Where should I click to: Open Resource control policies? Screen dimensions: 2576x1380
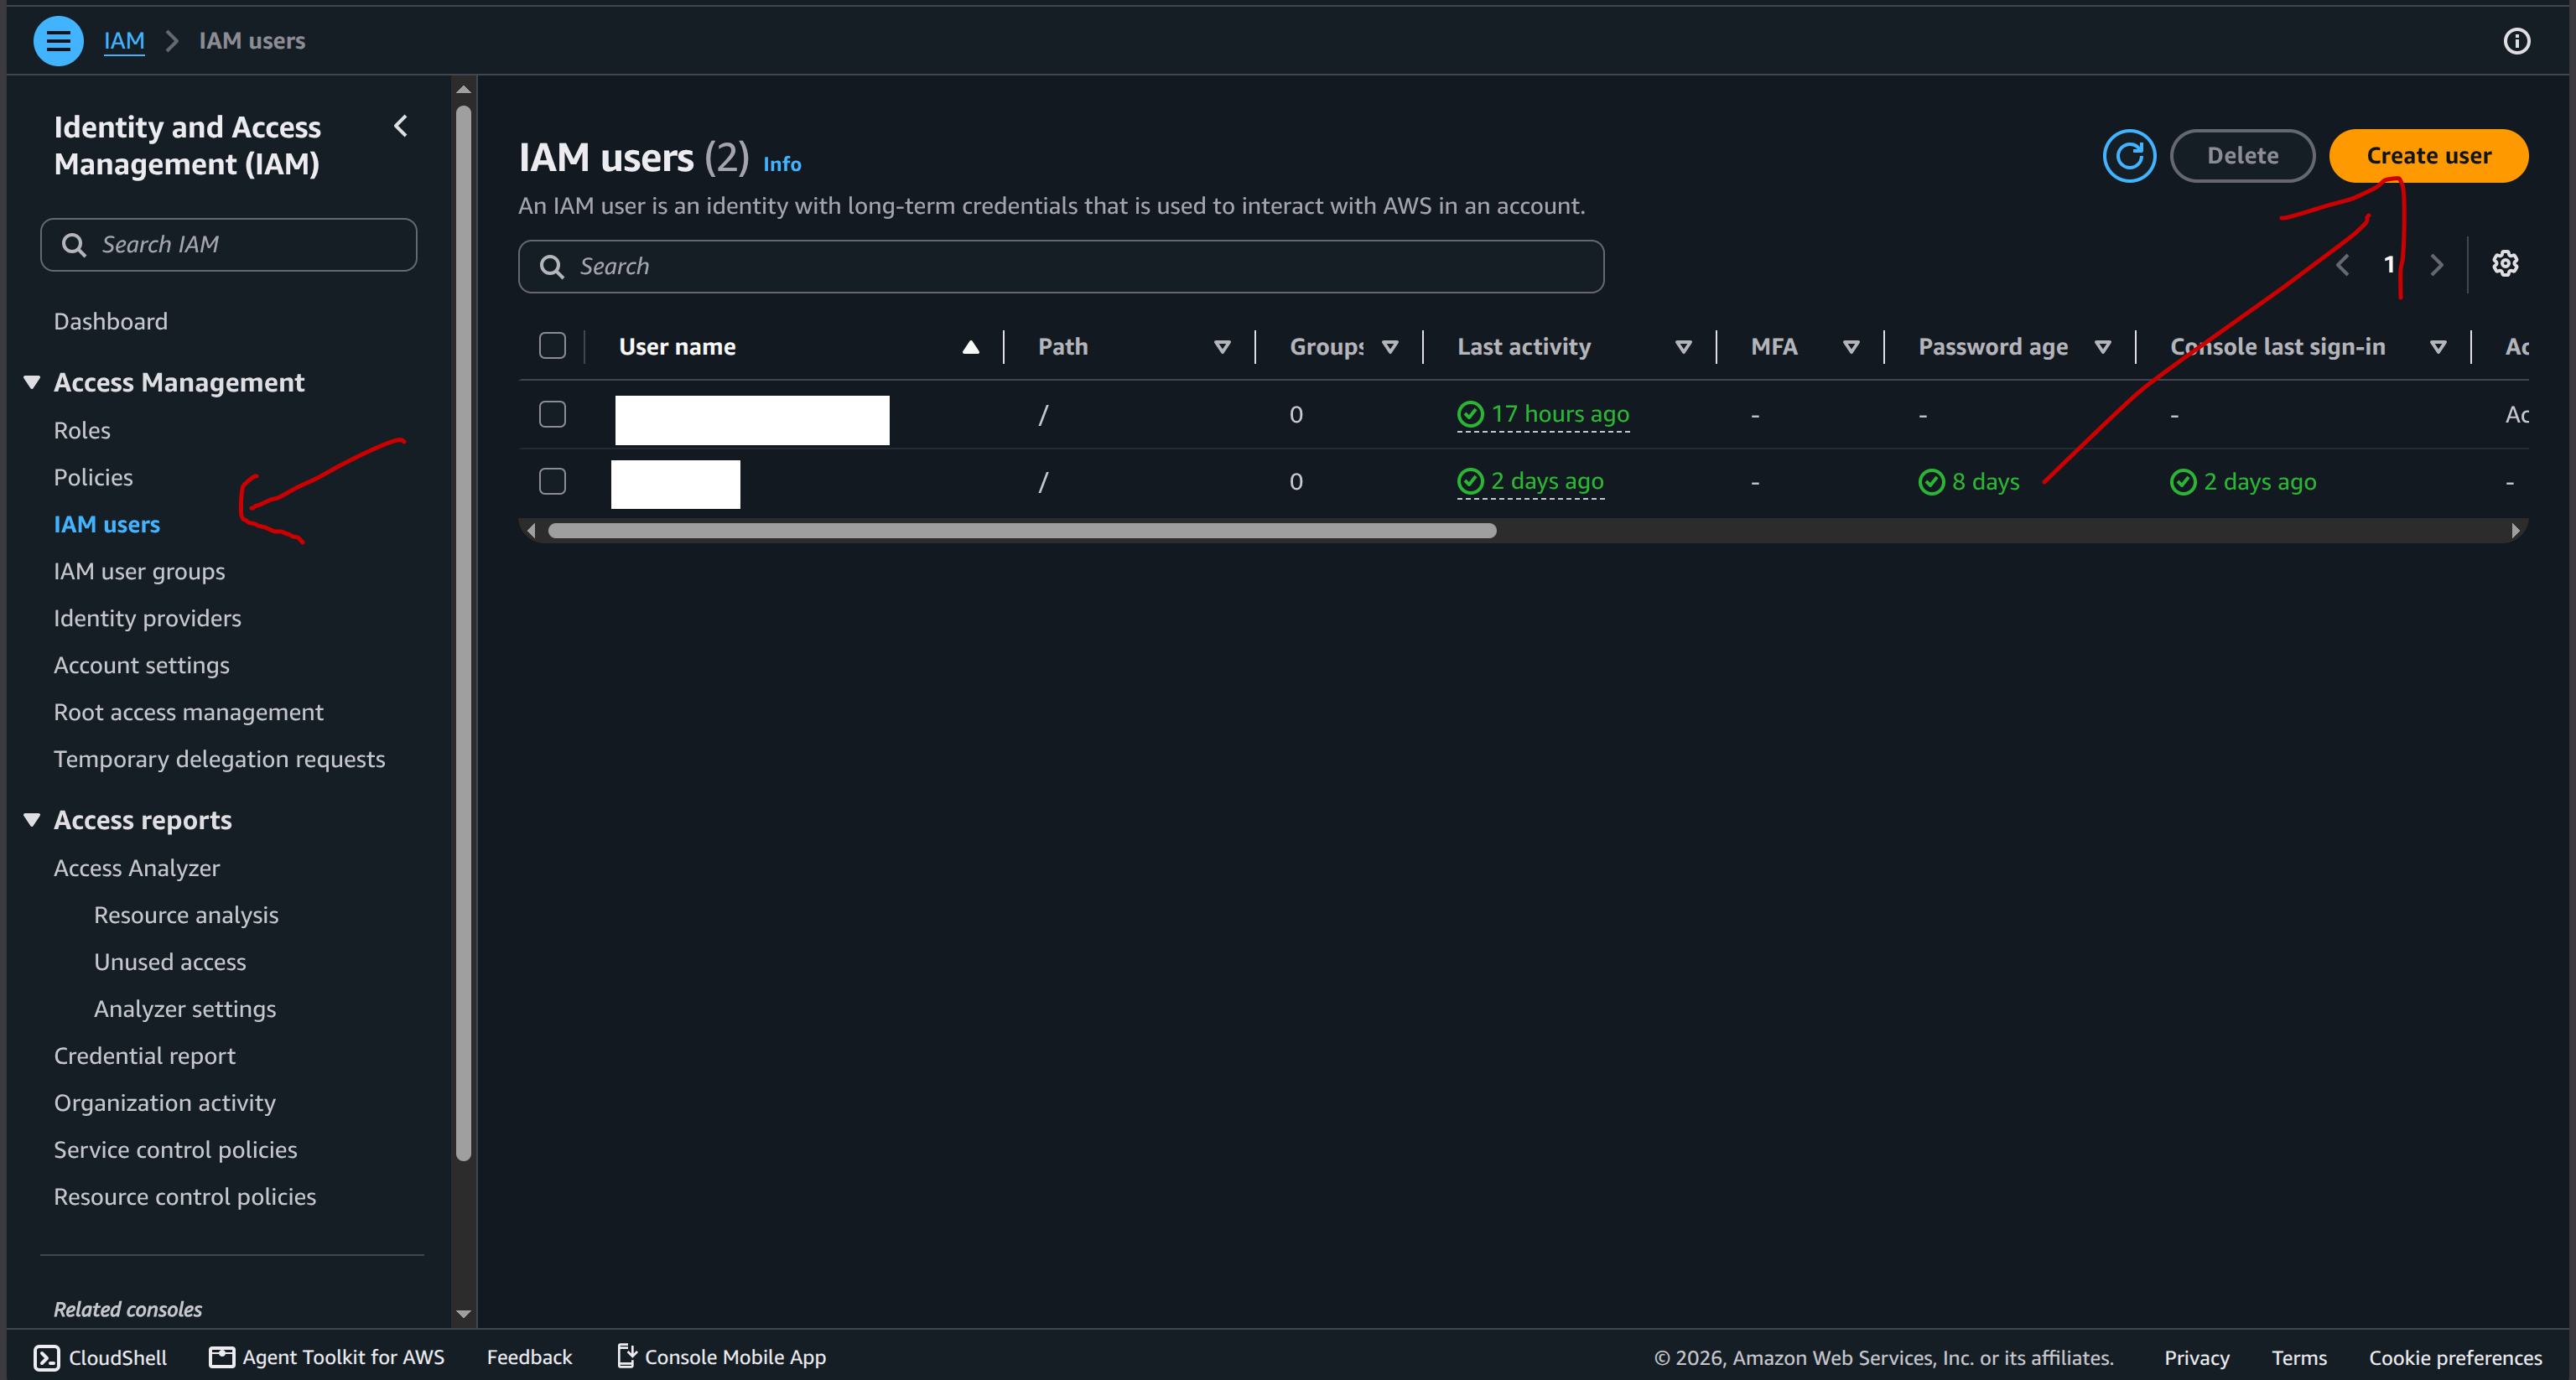click(x=185, y=1198)
